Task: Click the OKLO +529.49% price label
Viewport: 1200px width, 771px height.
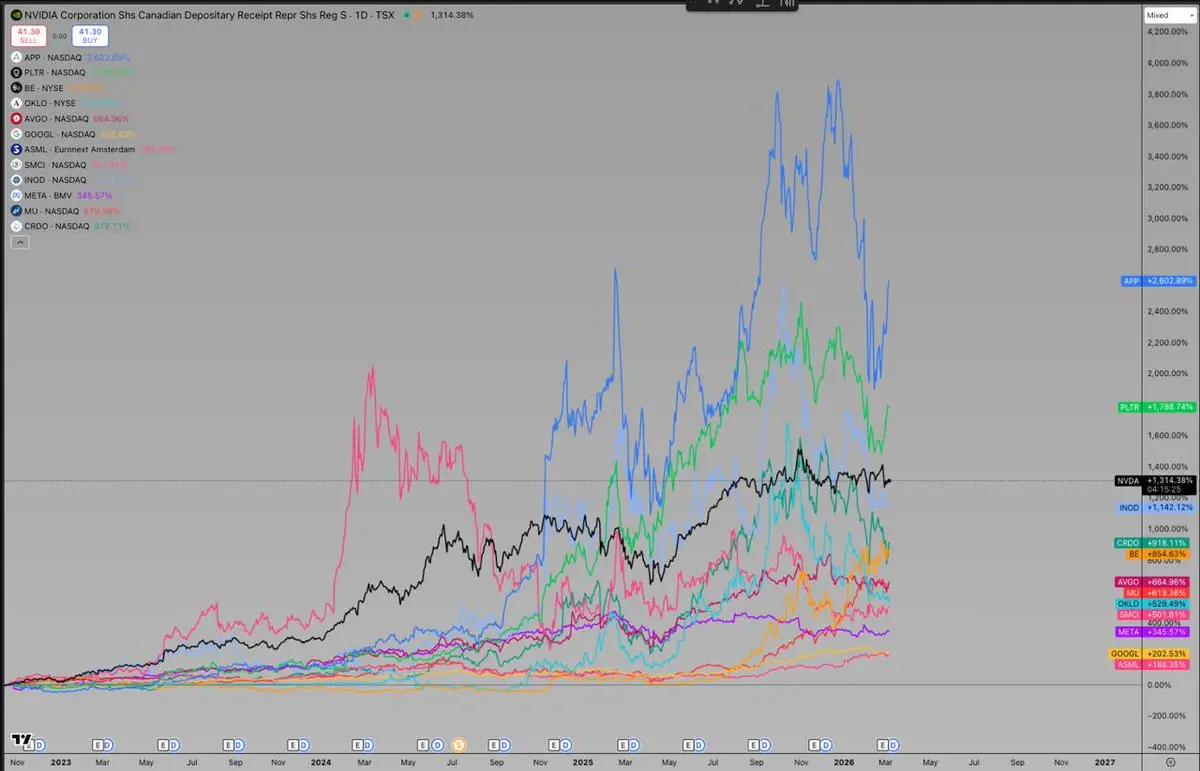Action: pos(1154,604)
